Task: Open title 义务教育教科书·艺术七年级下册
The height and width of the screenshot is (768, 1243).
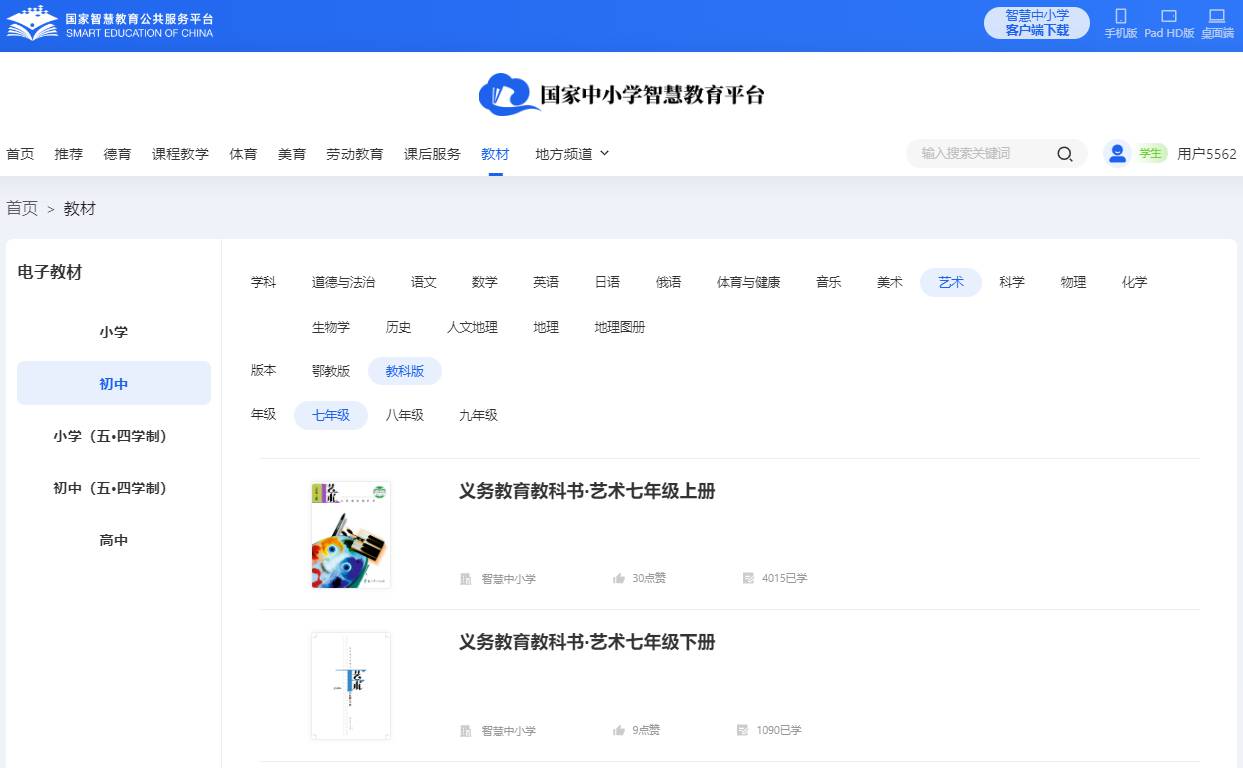Action: click(587, 642)
